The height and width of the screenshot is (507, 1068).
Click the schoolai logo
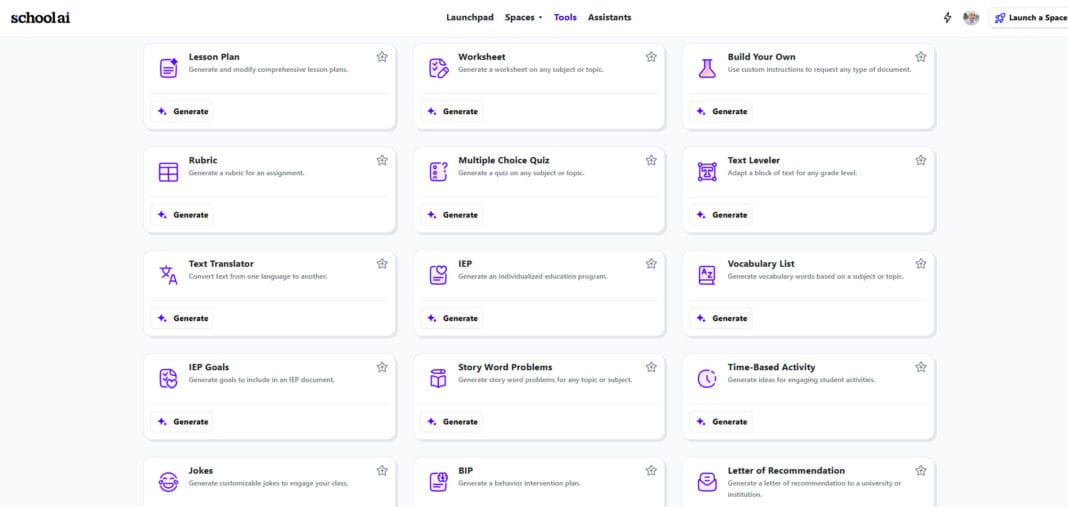click(41, 17)
